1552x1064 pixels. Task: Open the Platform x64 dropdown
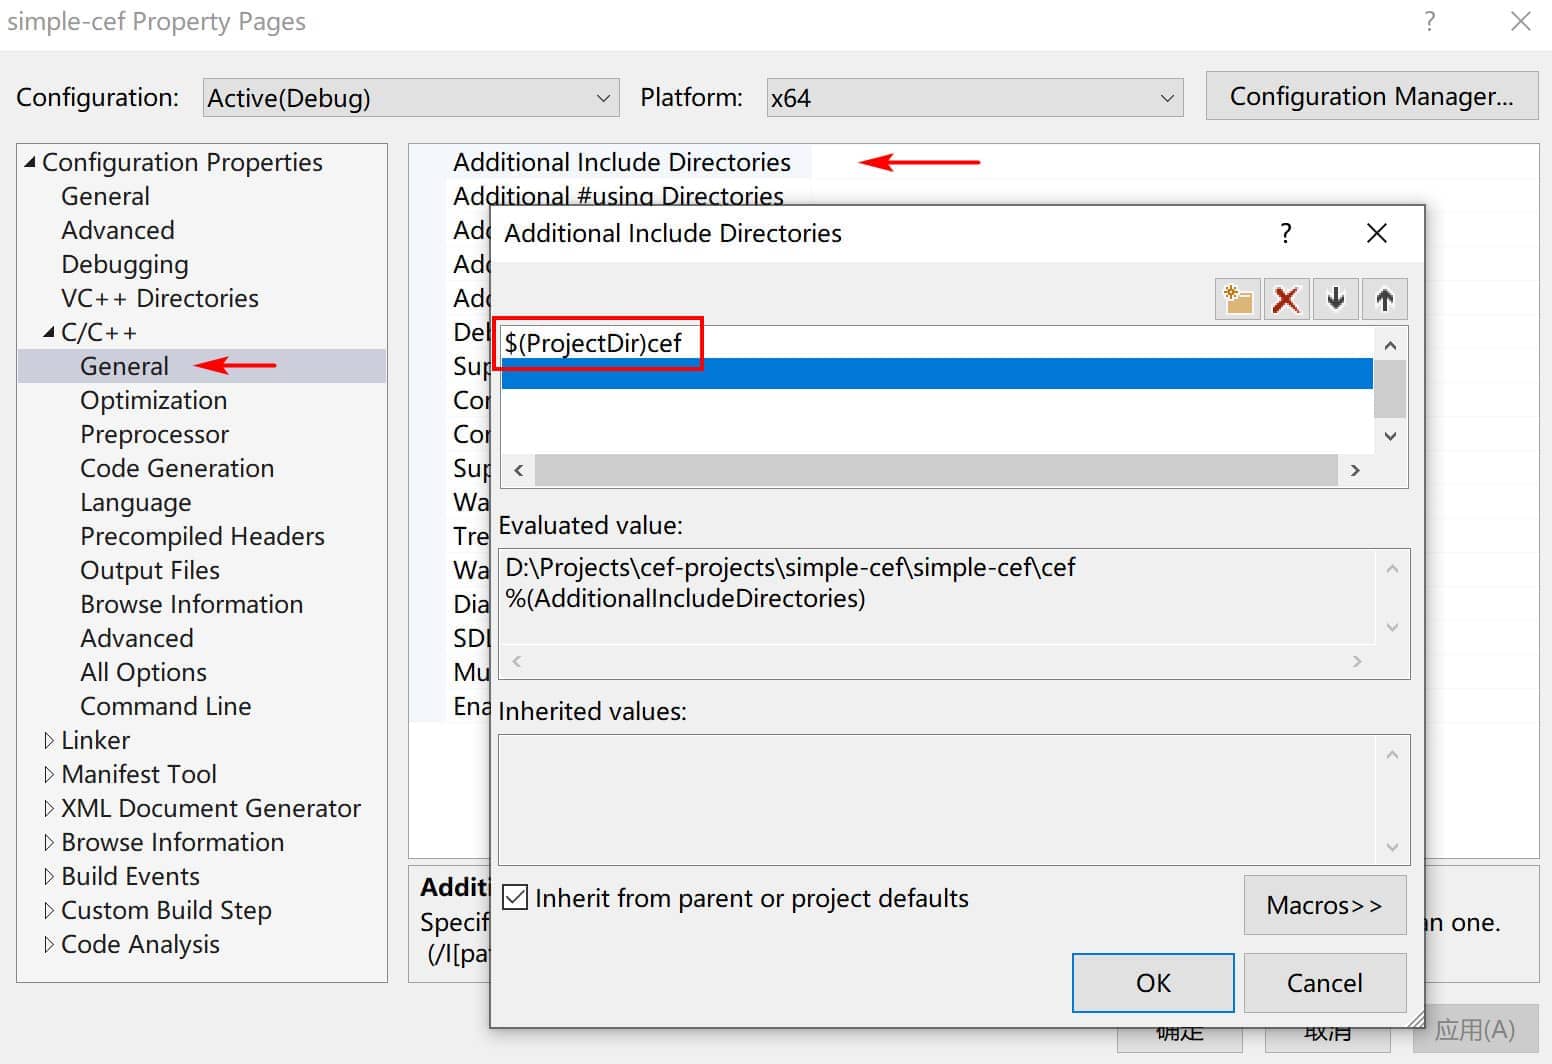(975, 98)
